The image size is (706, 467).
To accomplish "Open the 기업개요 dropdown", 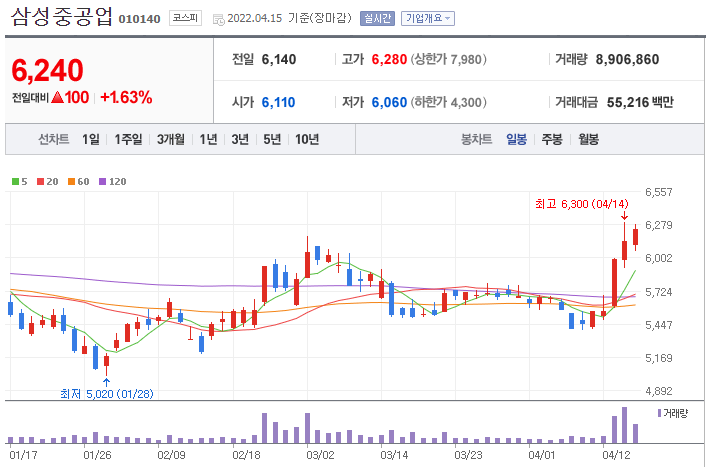I will pyautogui.click(x=428, y=18).
